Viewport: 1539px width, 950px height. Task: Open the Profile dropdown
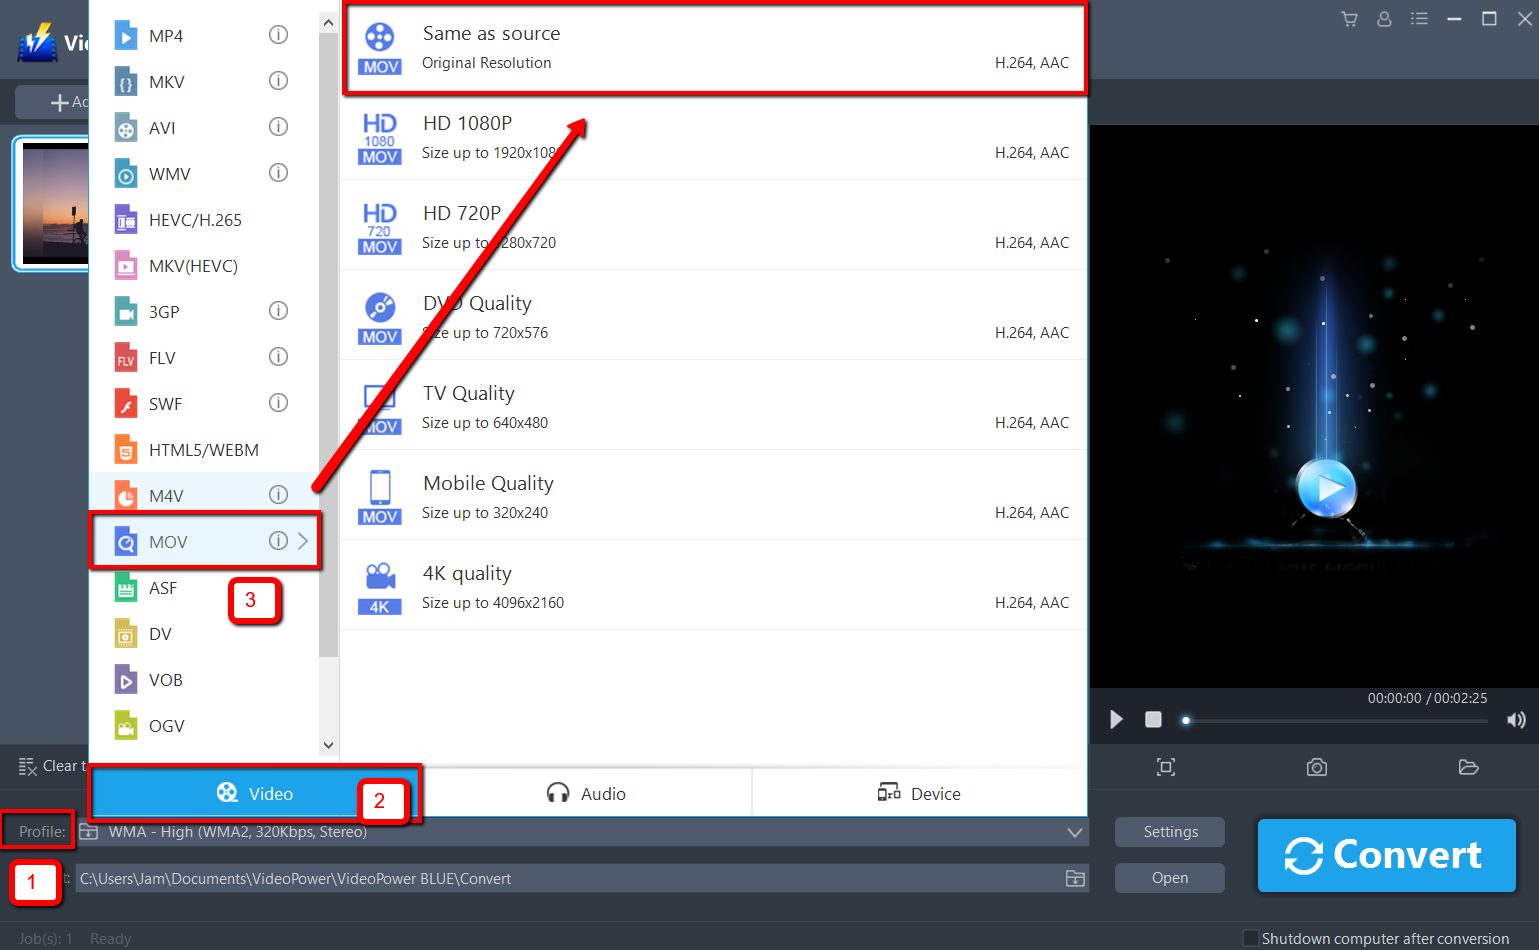coord(1074,831)
